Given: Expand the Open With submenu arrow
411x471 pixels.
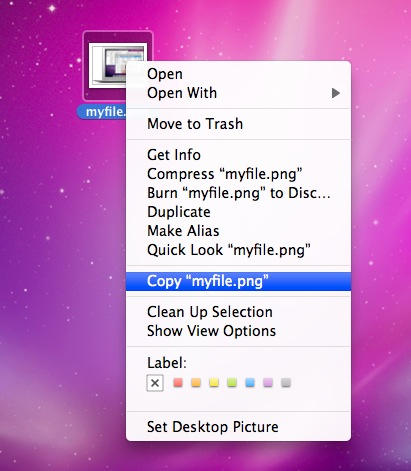Looking at the screenshot, I should coord(335,93).
